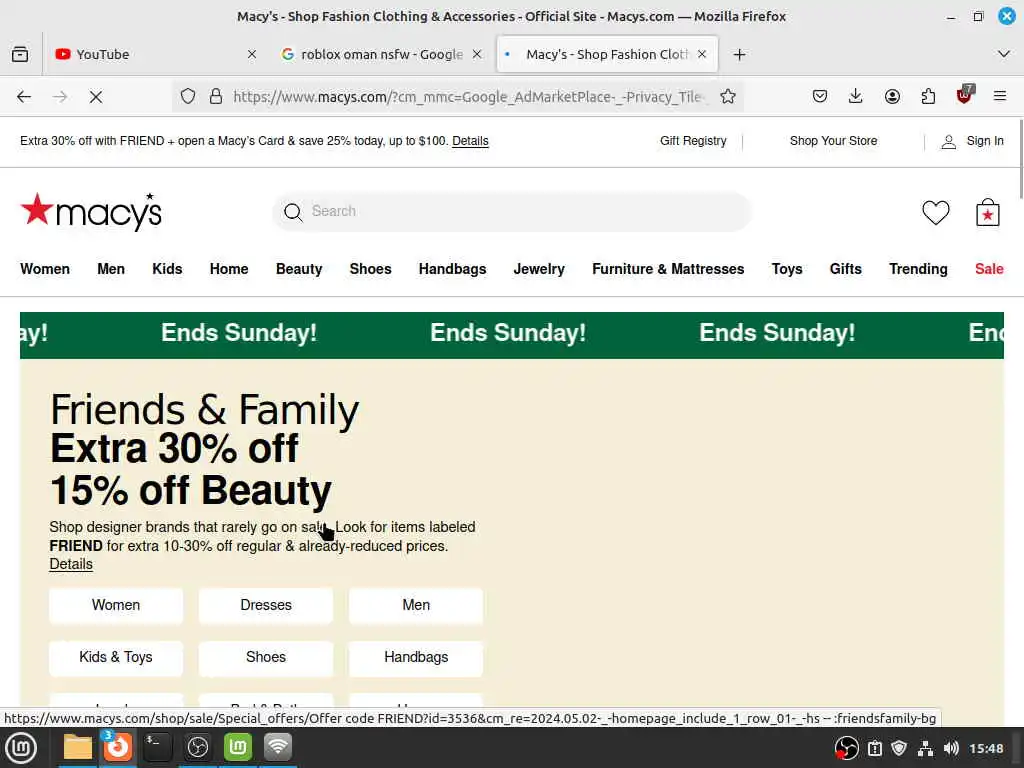Screen dimensions: 1024x768
Task: Select the Macy's Shop Fashion tab
Action: (607, 54)
